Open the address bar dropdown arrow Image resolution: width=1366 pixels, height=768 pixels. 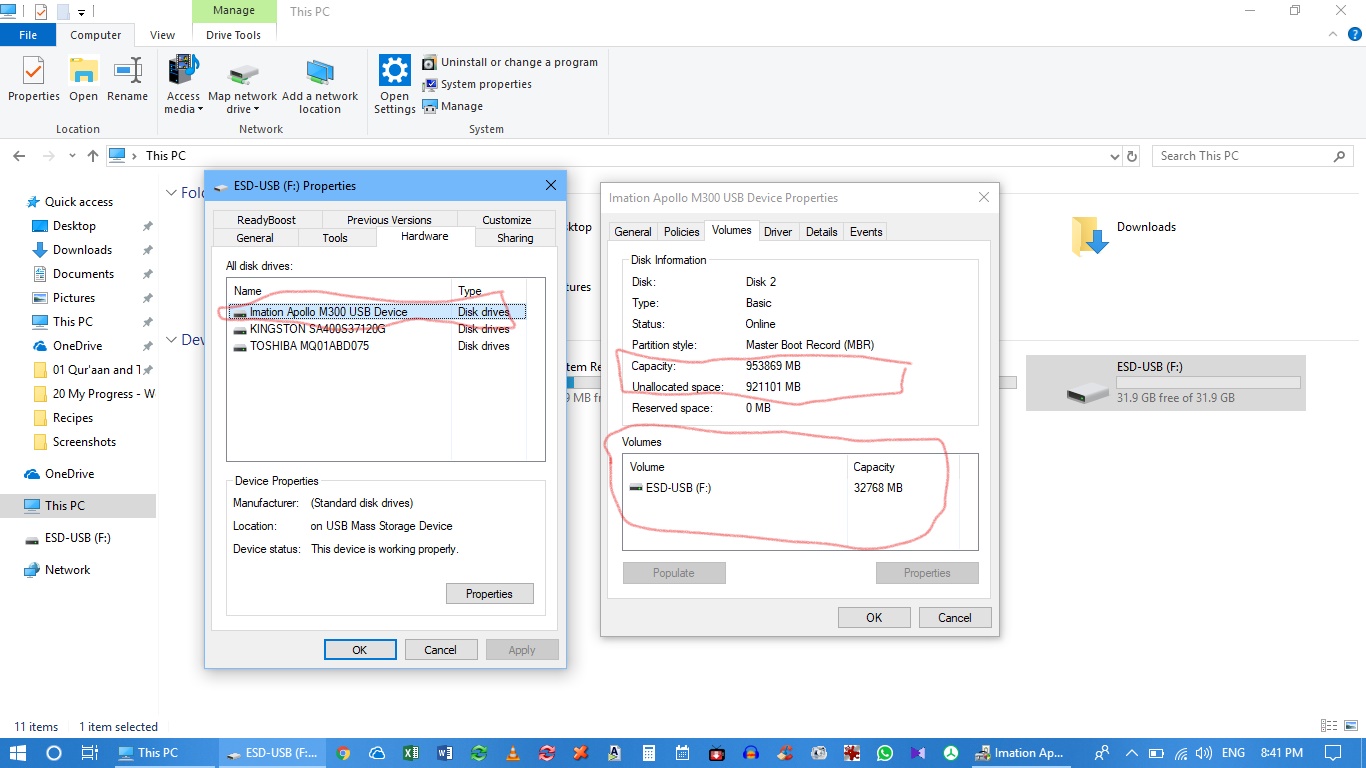pyautogui.click(x=1114, y=155)
